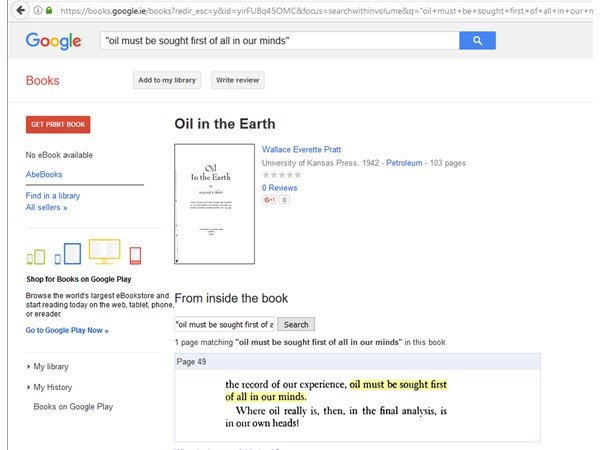
Task: Follow the Find in a library link
Action: point(53,196)
